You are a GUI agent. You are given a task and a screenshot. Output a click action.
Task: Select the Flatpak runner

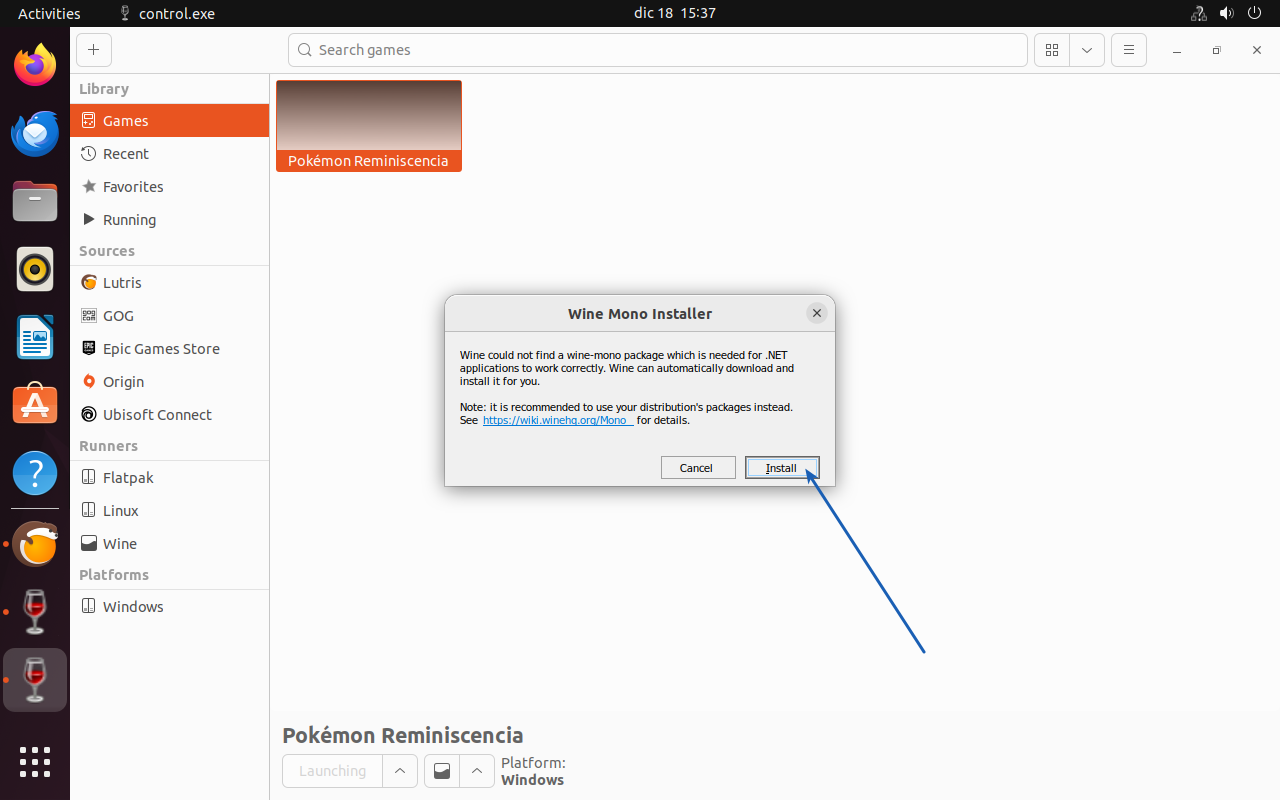pyautogui.click(x=170, y=477)
